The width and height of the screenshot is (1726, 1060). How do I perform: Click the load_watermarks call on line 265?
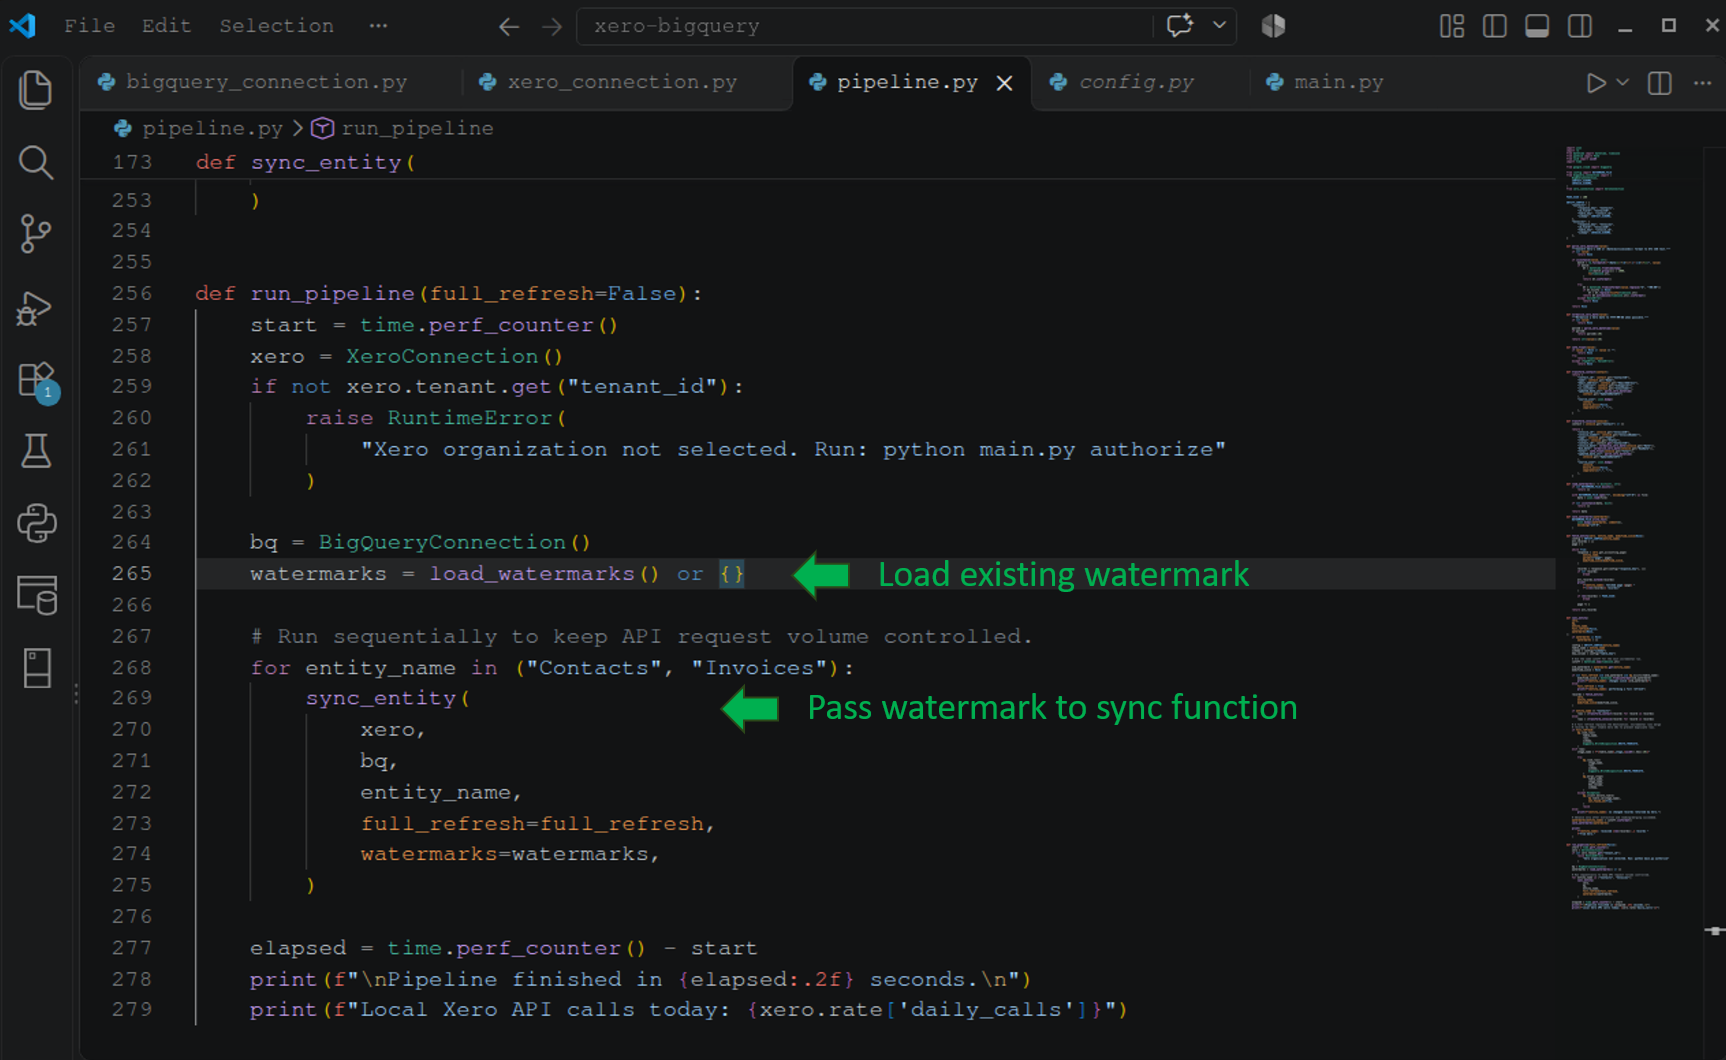tap(544, 573)
